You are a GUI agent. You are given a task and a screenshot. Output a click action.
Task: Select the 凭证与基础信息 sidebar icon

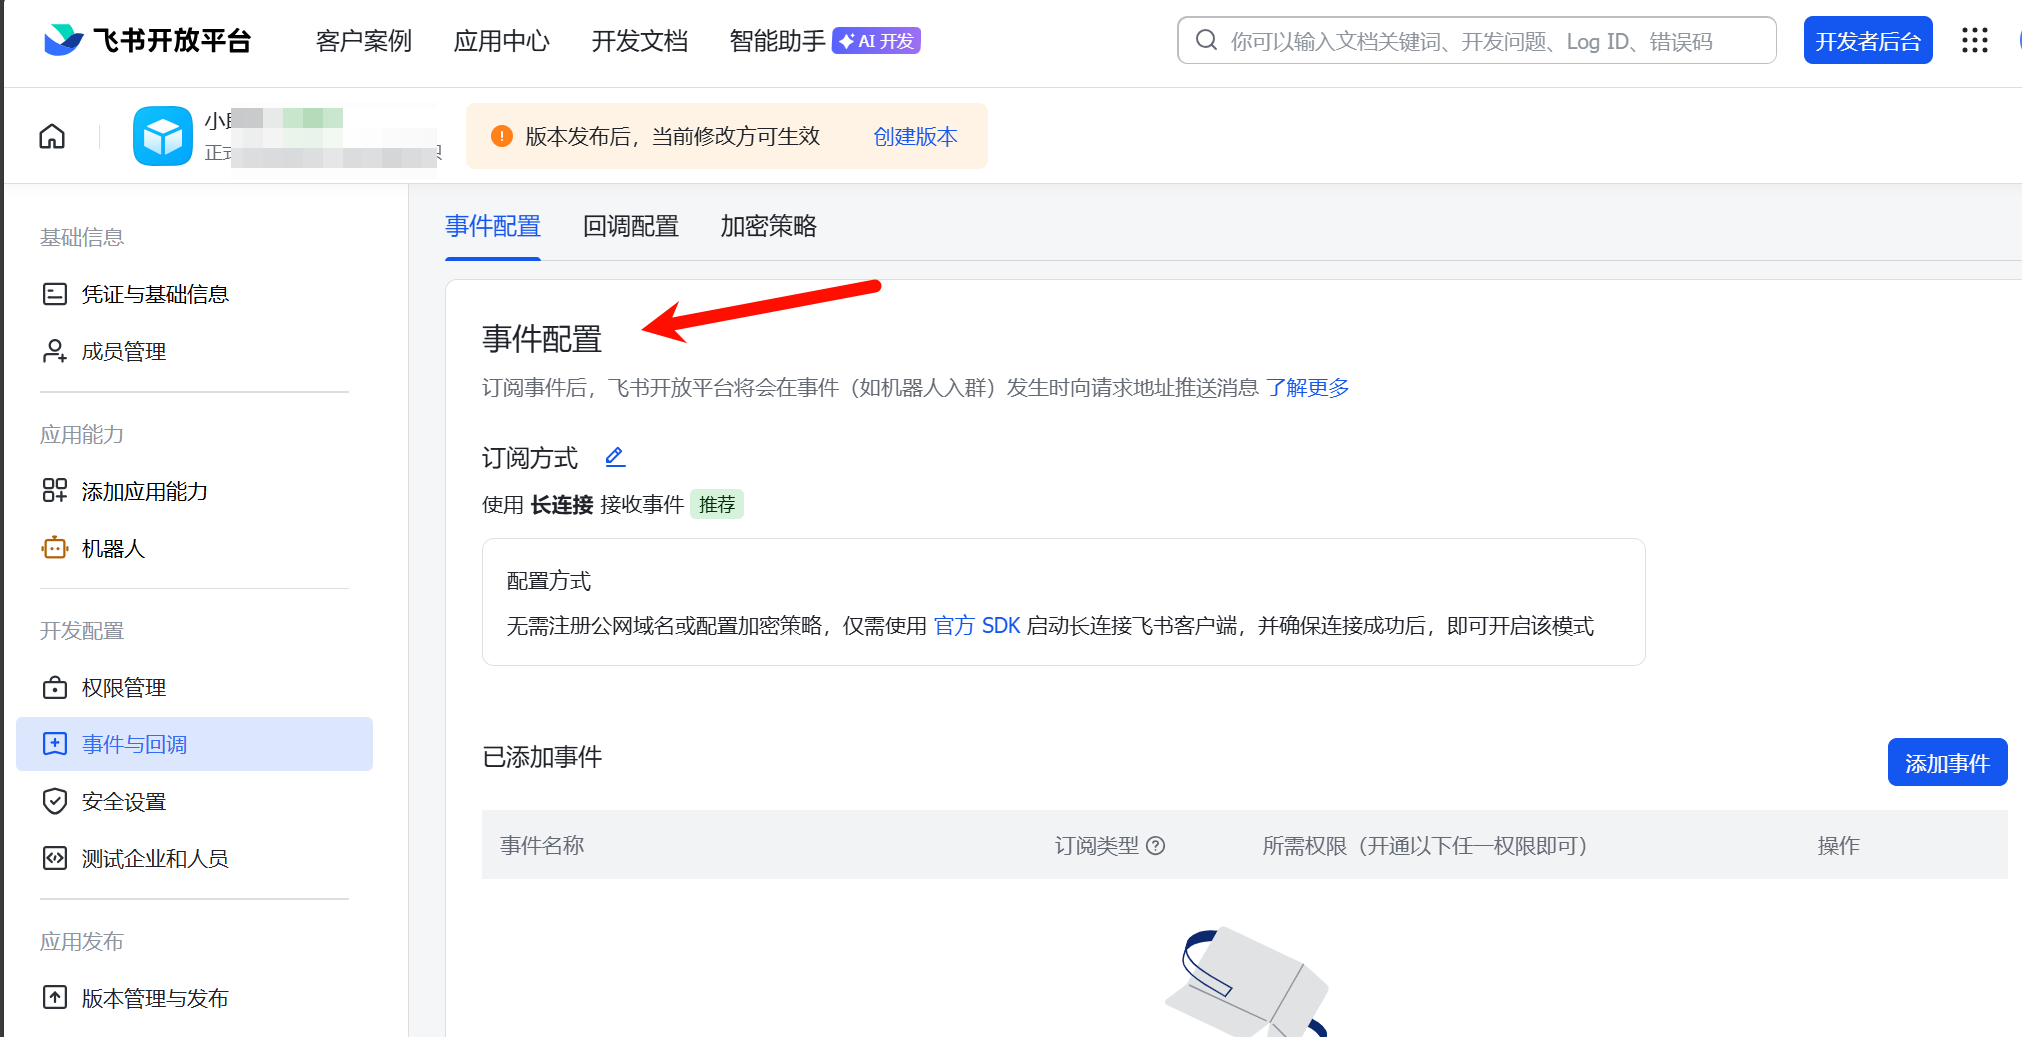click(54, 293)
